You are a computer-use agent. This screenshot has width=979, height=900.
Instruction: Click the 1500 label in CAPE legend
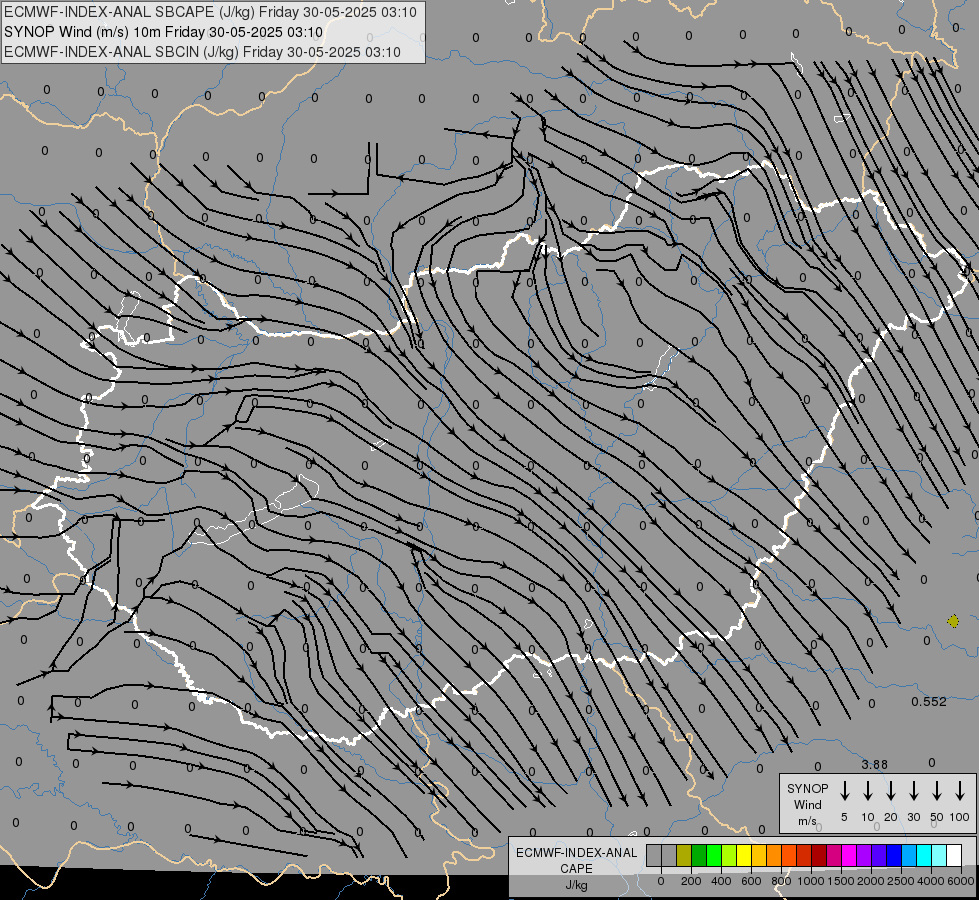[x=841, y=881]
